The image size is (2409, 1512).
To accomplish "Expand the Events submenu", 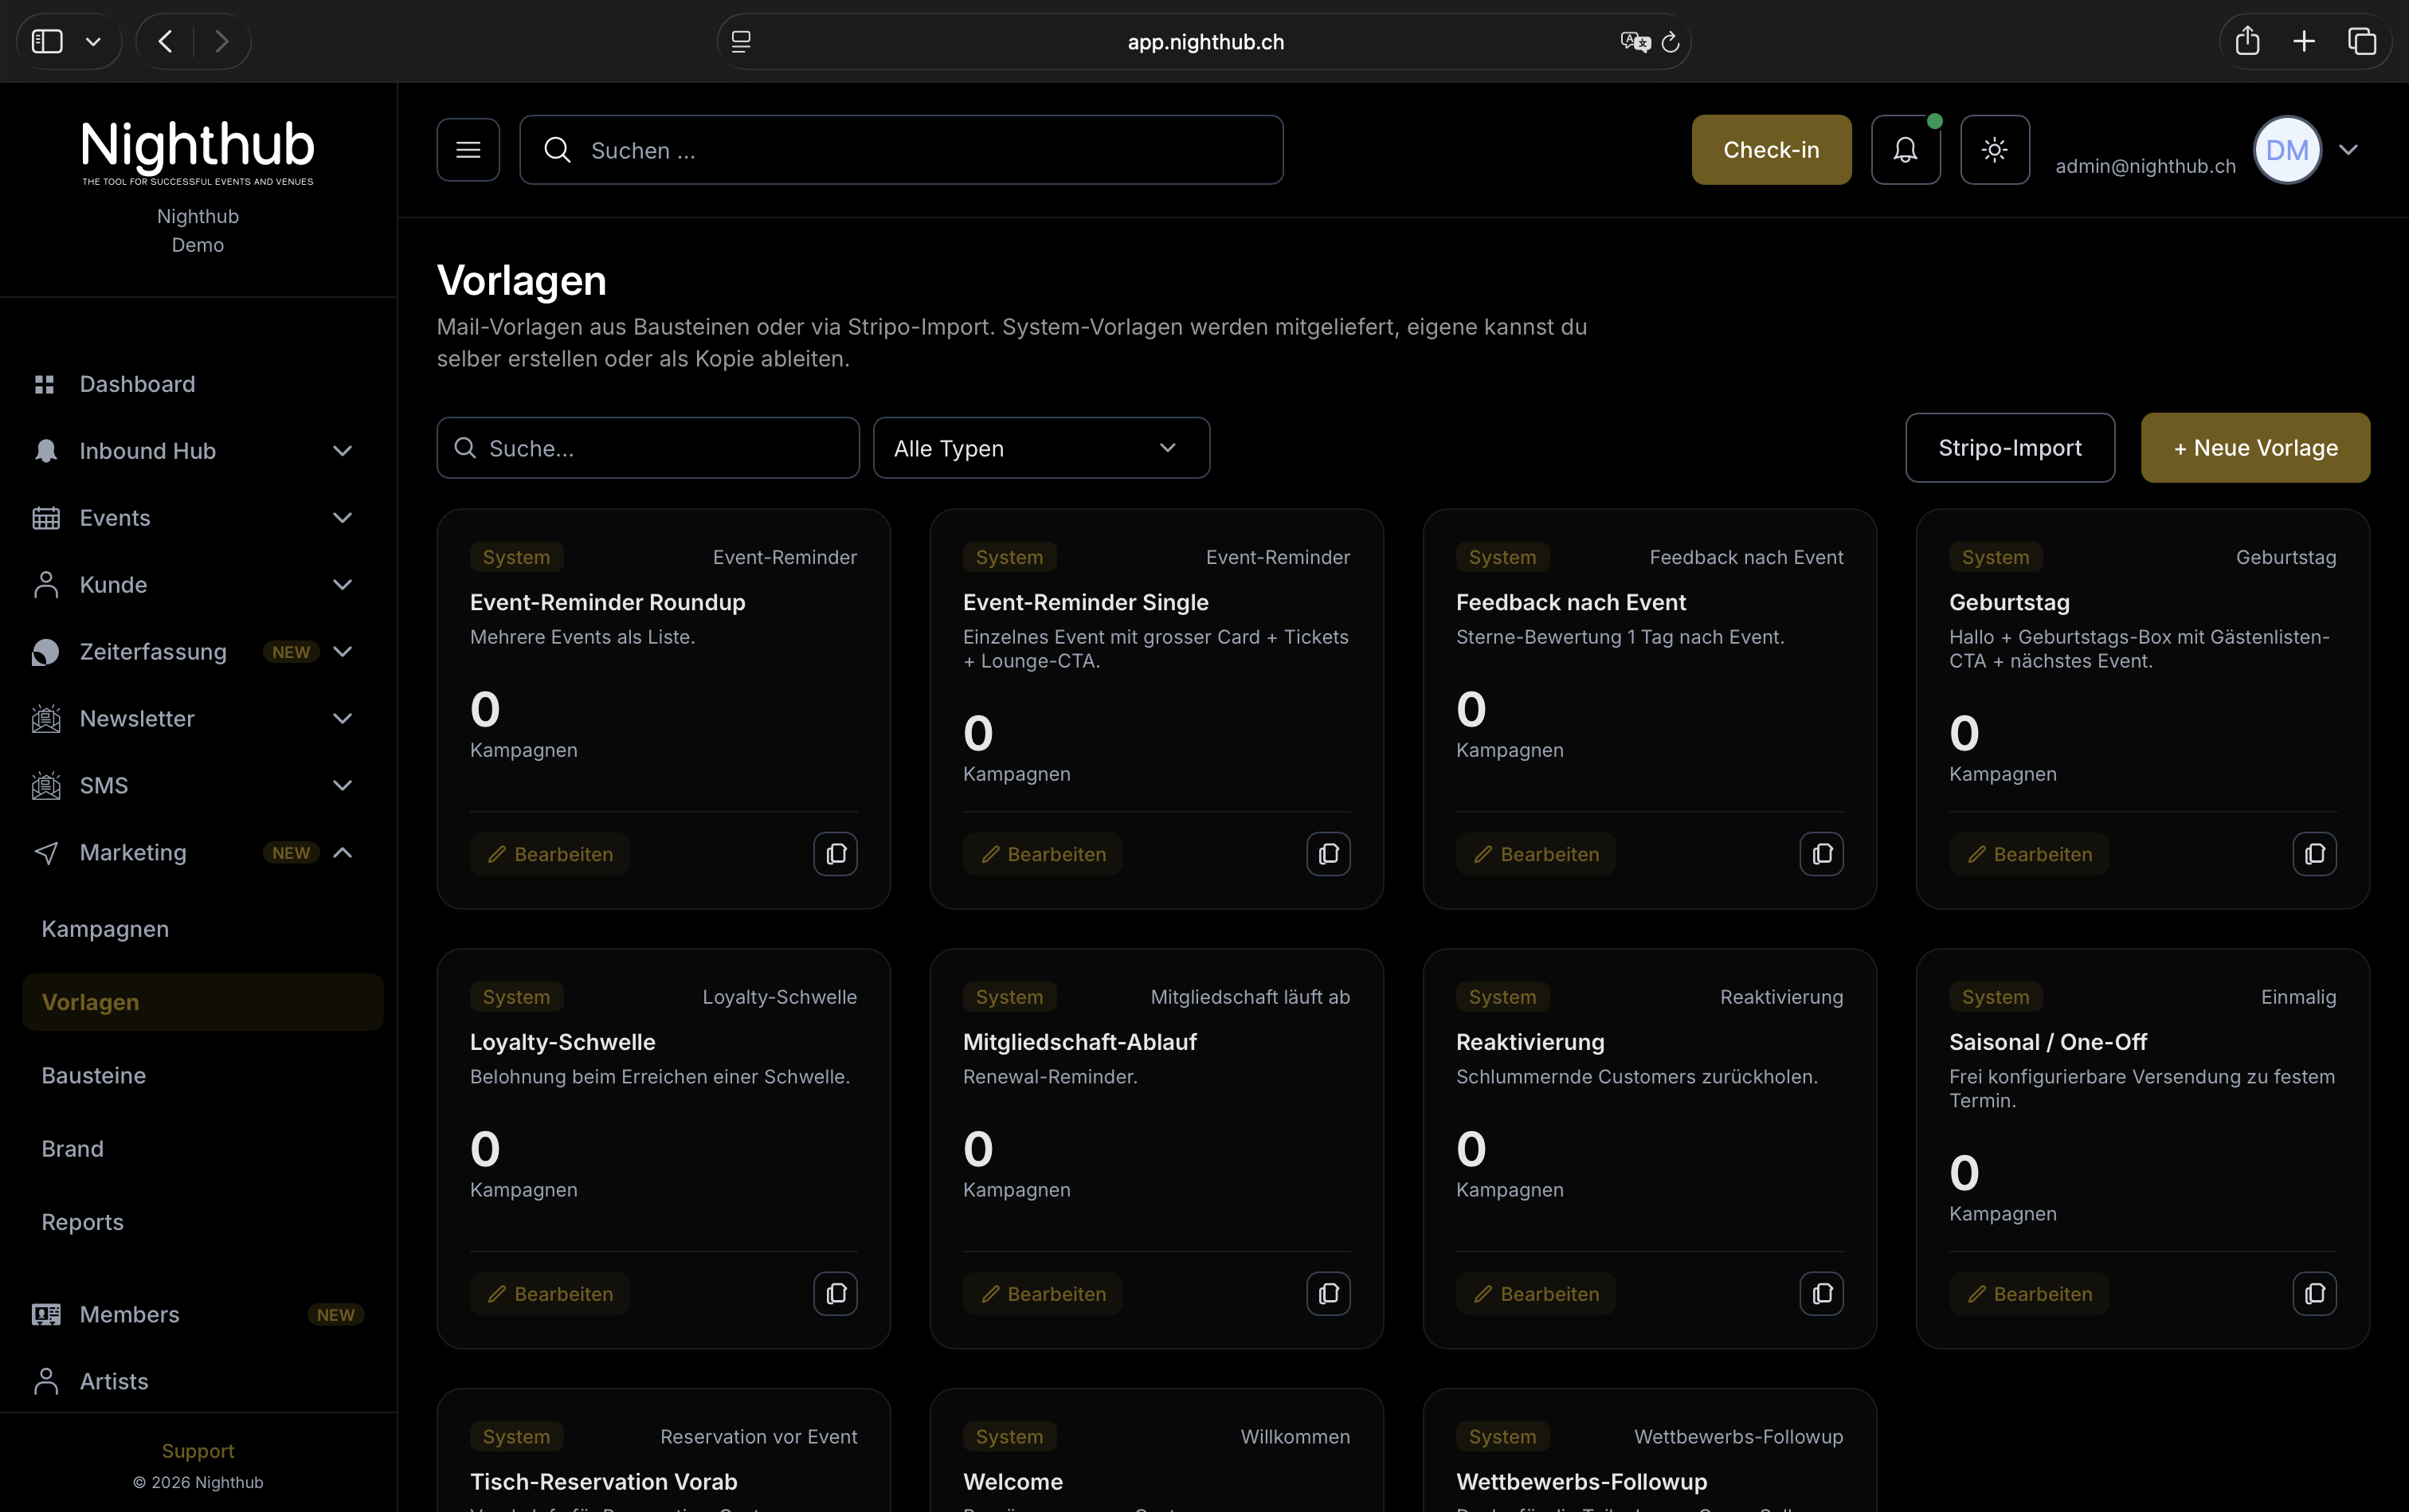I will 342,518.
